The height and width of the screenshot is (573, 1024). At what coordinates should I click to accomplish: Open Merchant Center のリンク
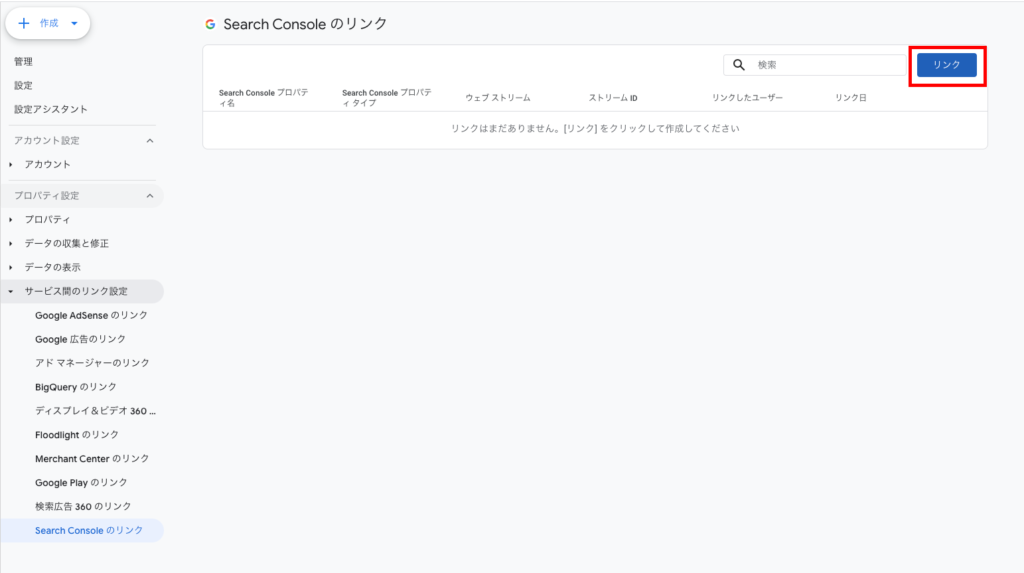(x=92, y=459)
